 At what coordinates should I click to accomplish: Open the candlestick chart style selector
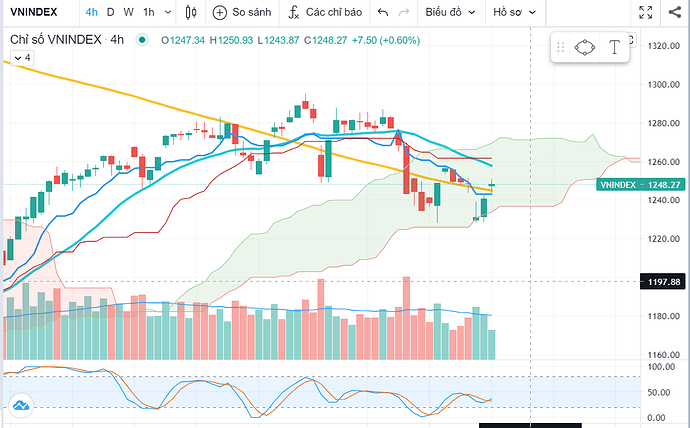192,13
